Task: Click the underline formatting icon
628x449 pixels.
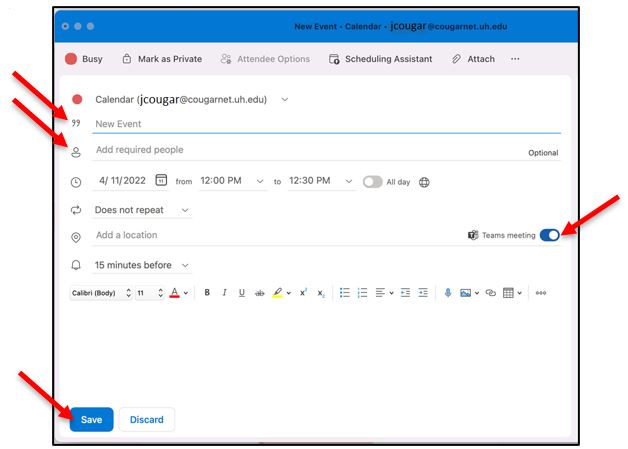Action: [242, 293]
